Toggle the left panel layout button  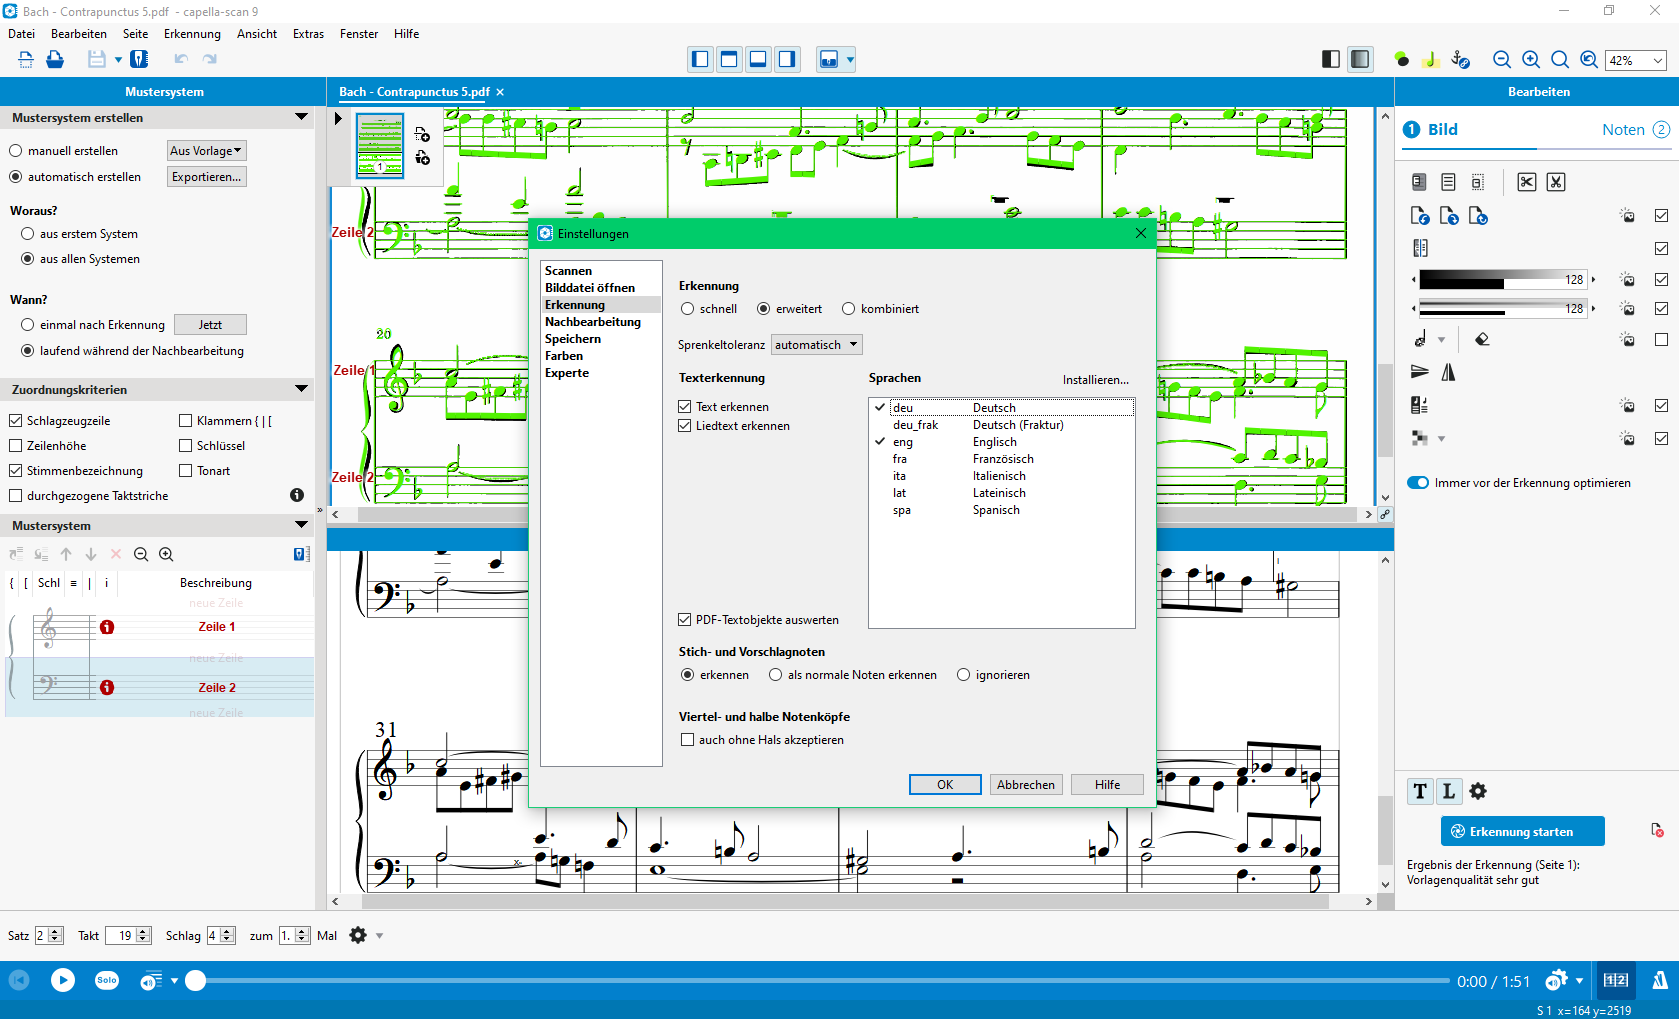click(700, 60)
